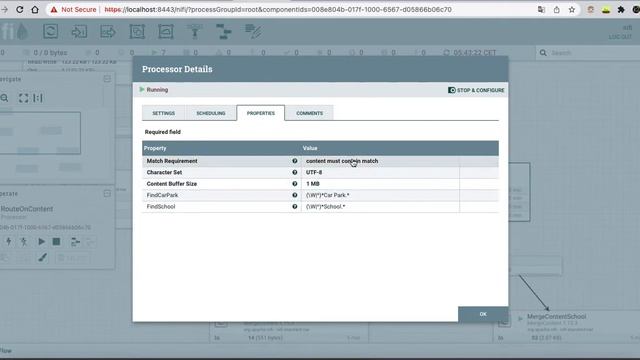Select the Properties tab
Screen dimensions: 640x360
(261, 113)
